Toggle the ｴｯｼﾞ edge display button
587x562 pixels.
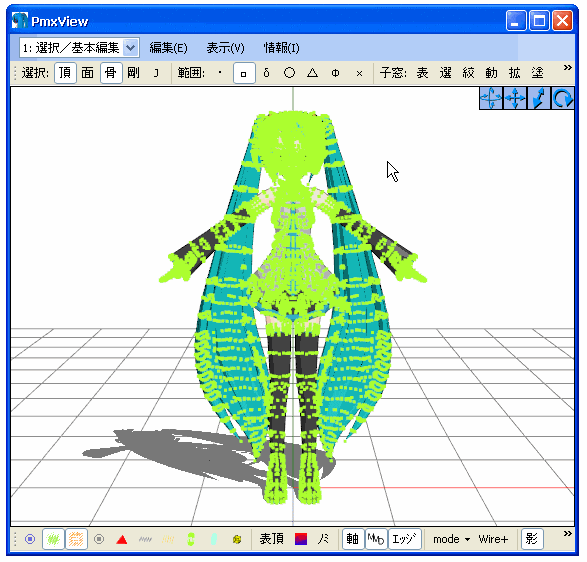point(404,539)
